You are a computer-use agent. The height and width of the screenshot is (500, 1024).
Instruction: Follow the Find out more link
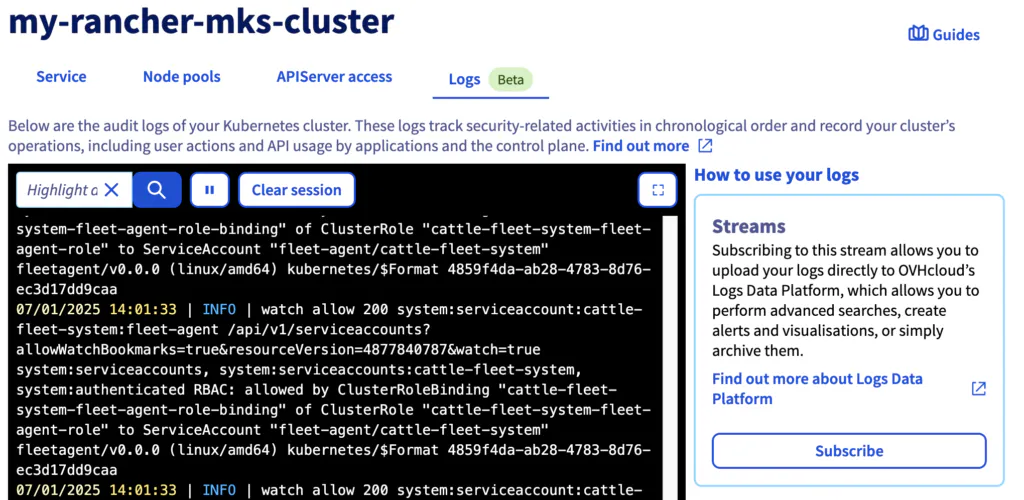coord(641,146)
